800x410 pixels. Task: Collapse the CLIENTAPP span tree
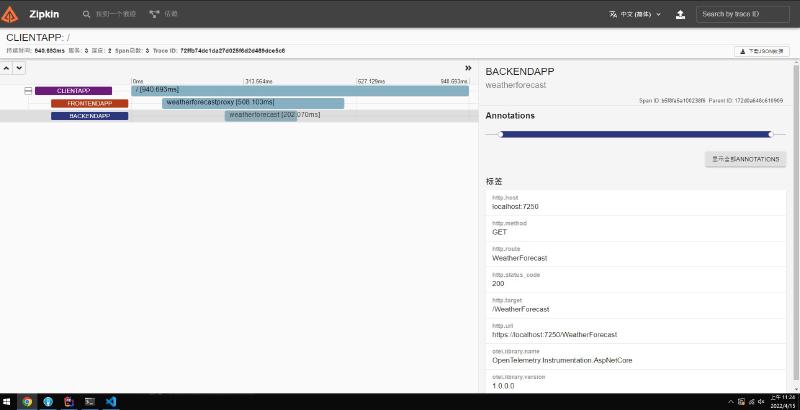click(x=28, y=91)
